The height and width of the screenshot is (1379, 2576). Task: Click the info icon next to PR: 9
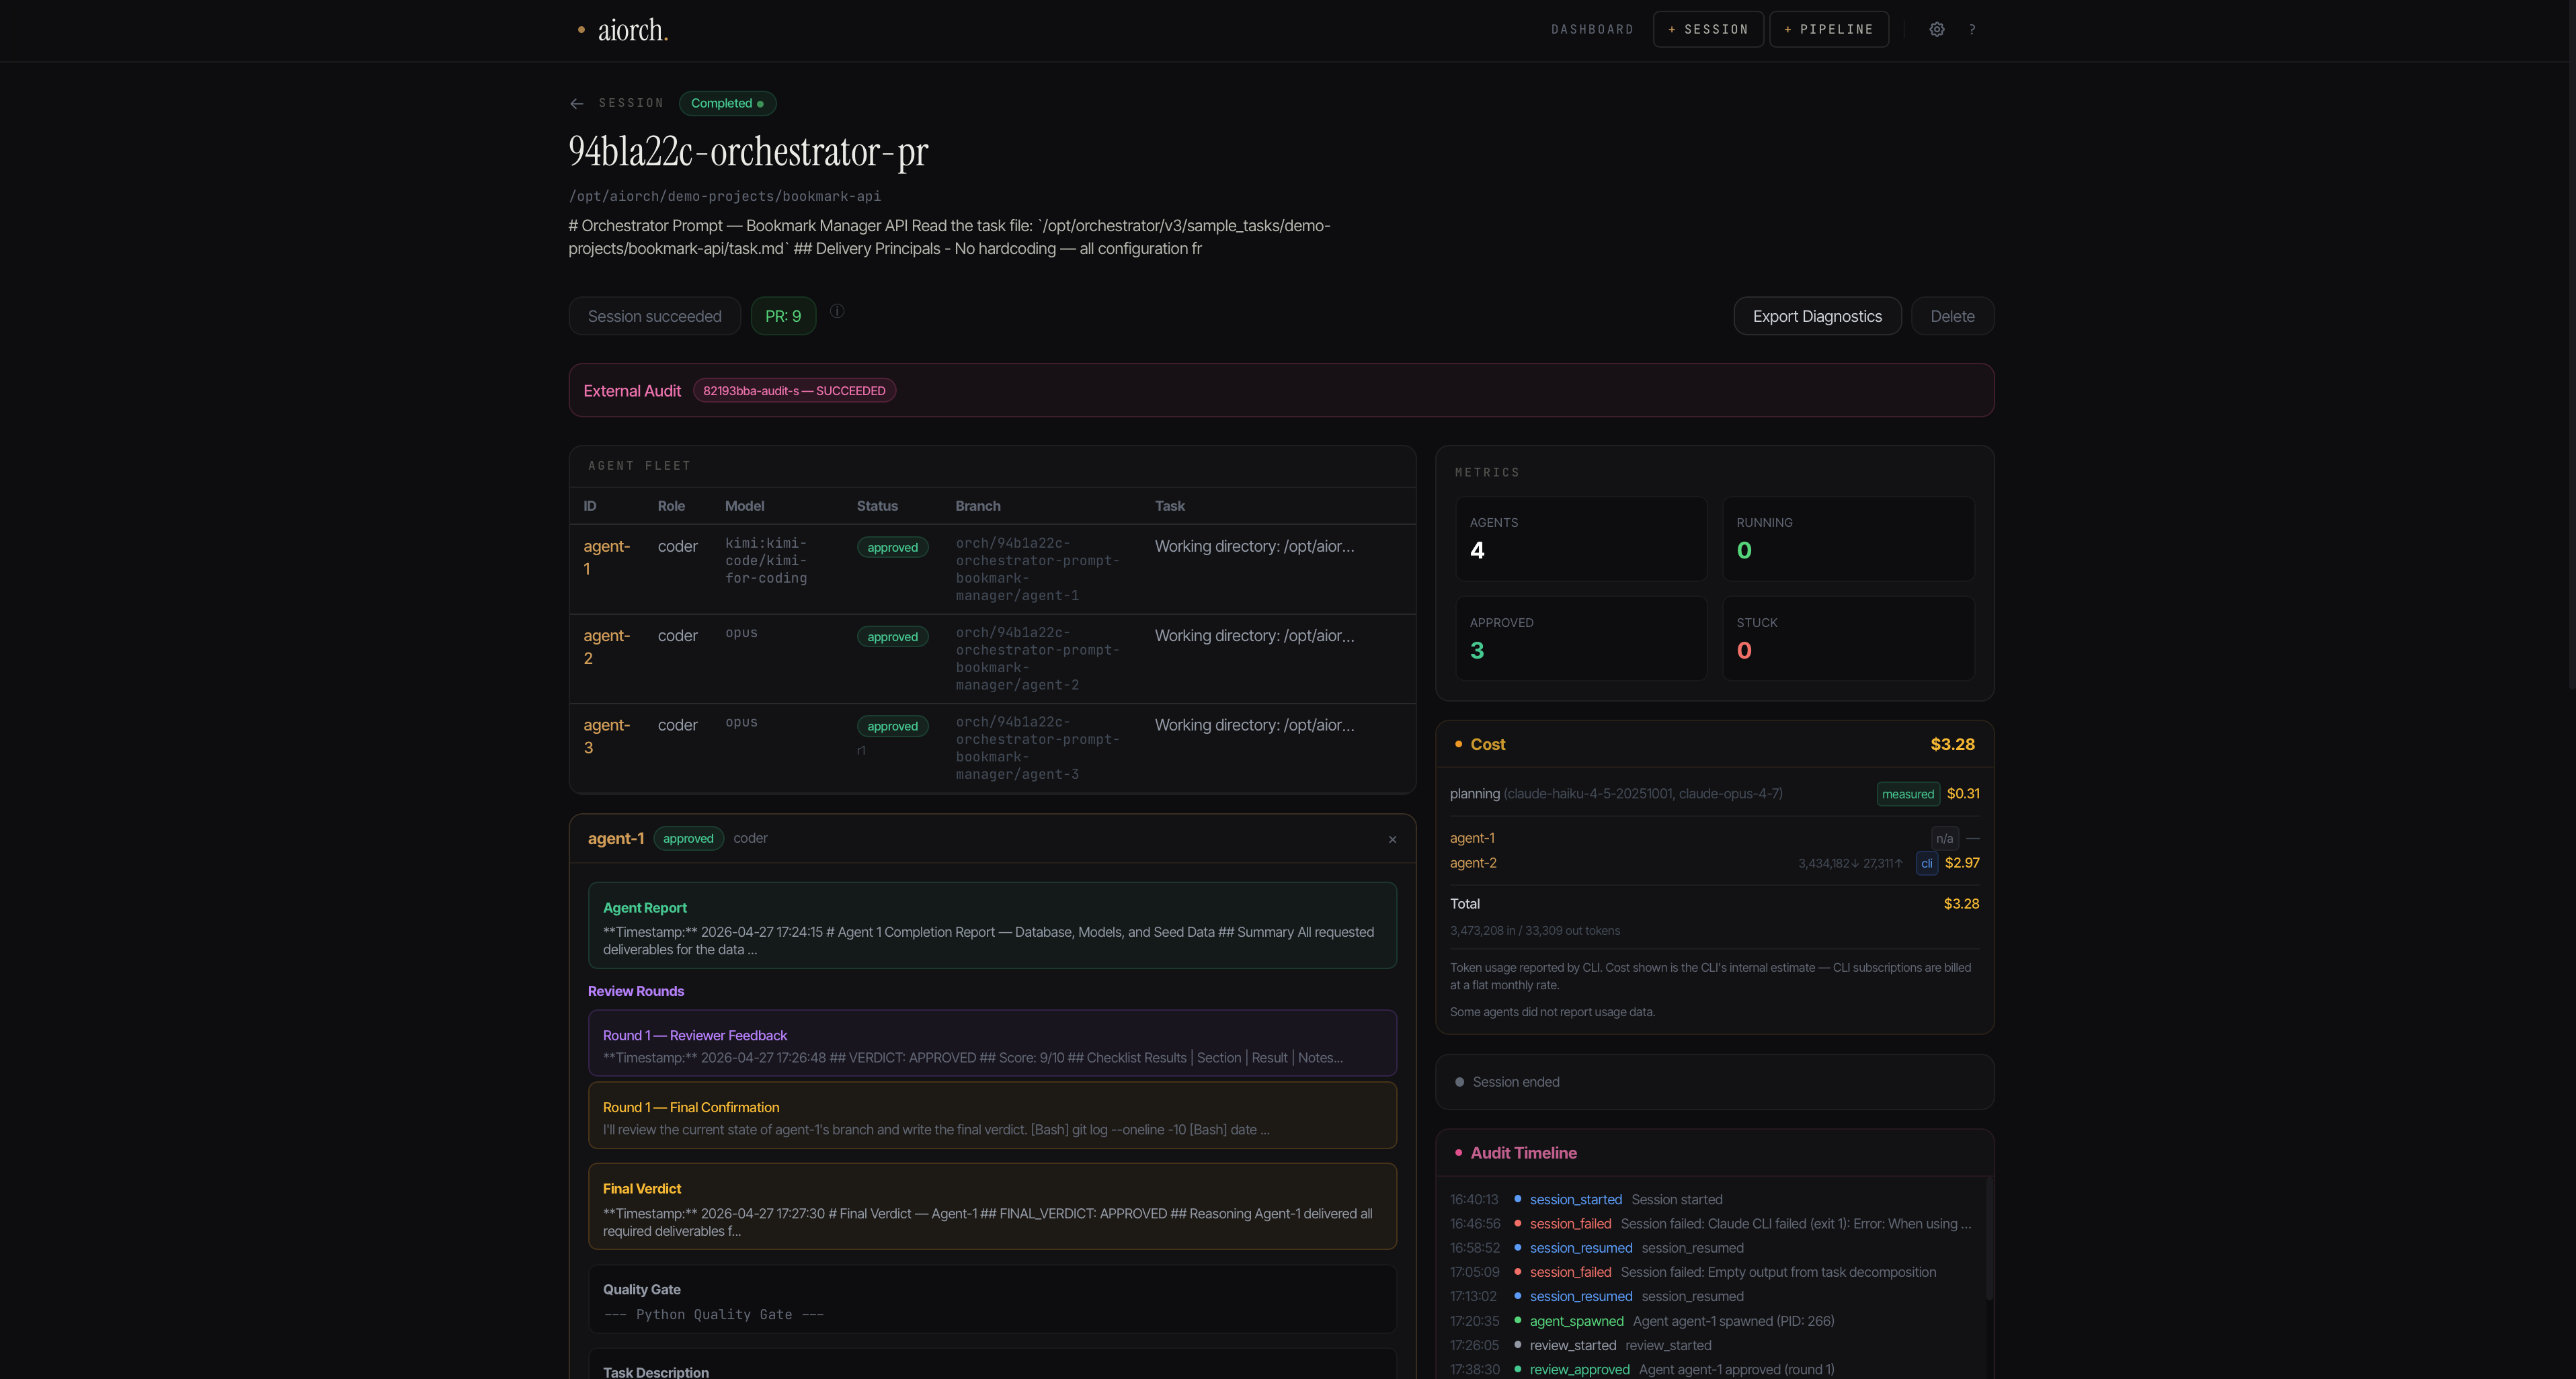point(837,311)
